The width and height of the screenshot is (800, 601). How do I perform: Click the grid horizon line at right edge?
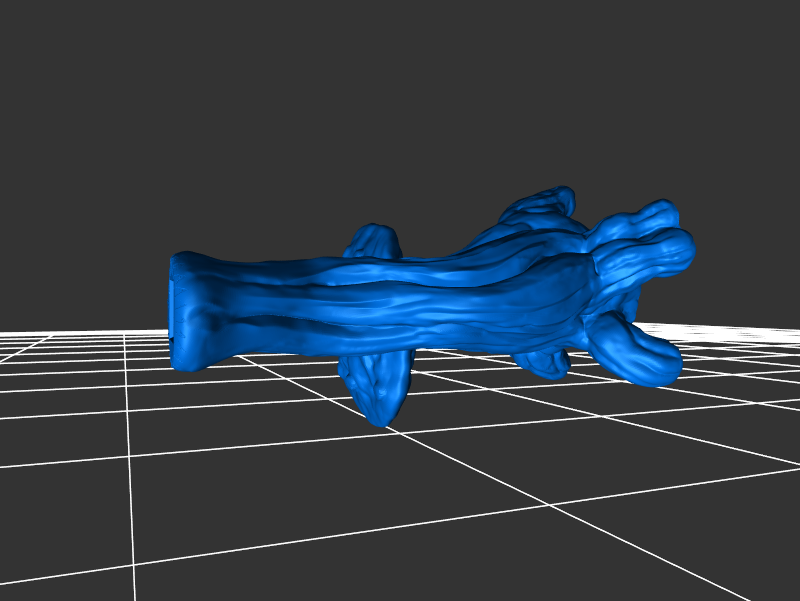(780, 323)
